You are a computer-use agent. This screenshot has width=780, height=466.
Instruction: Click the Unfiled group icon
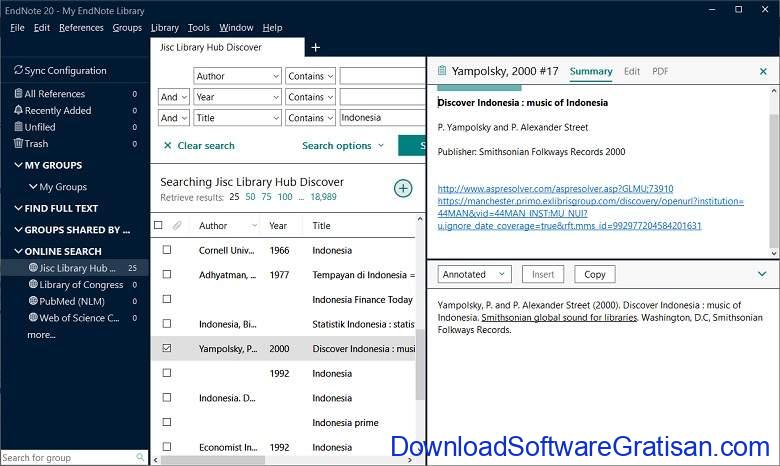point(18,127)
